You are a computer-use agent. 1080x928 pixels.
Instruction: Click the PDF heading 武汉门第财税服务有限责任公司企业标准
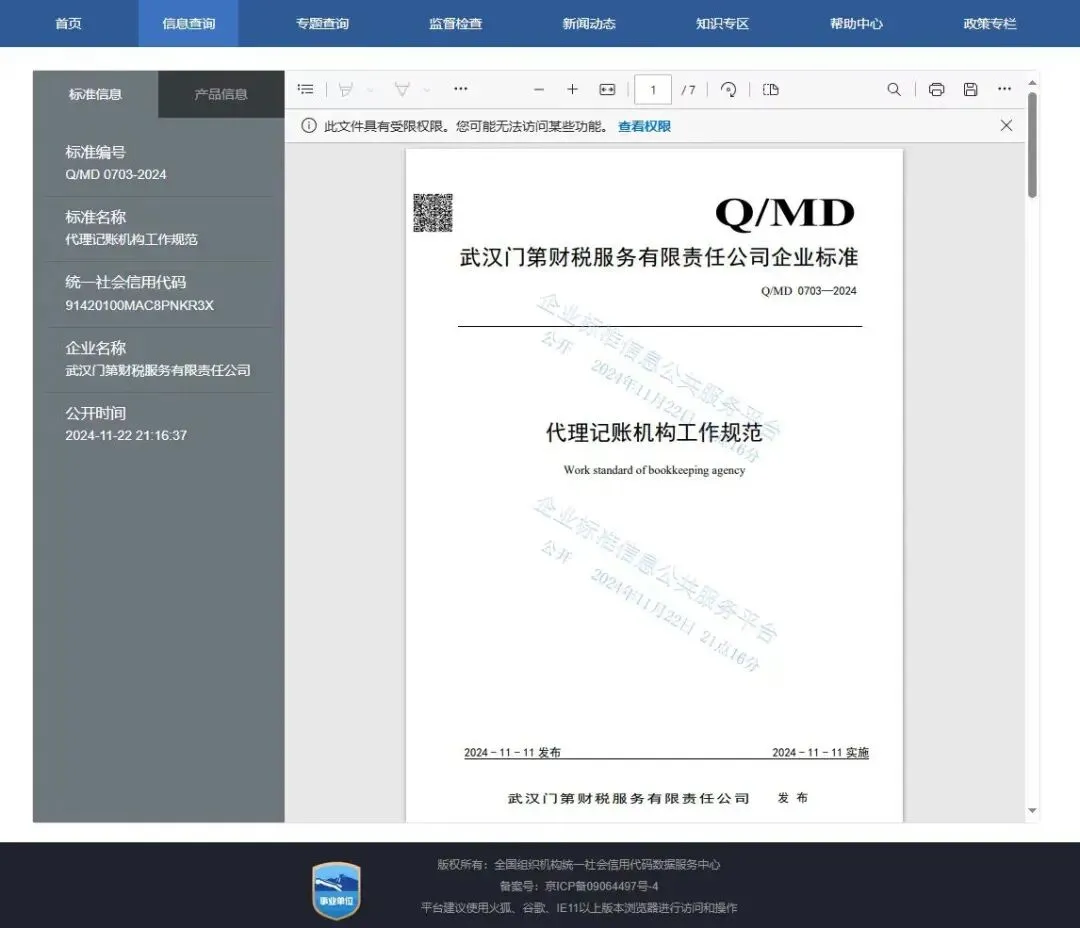(658, 257)
